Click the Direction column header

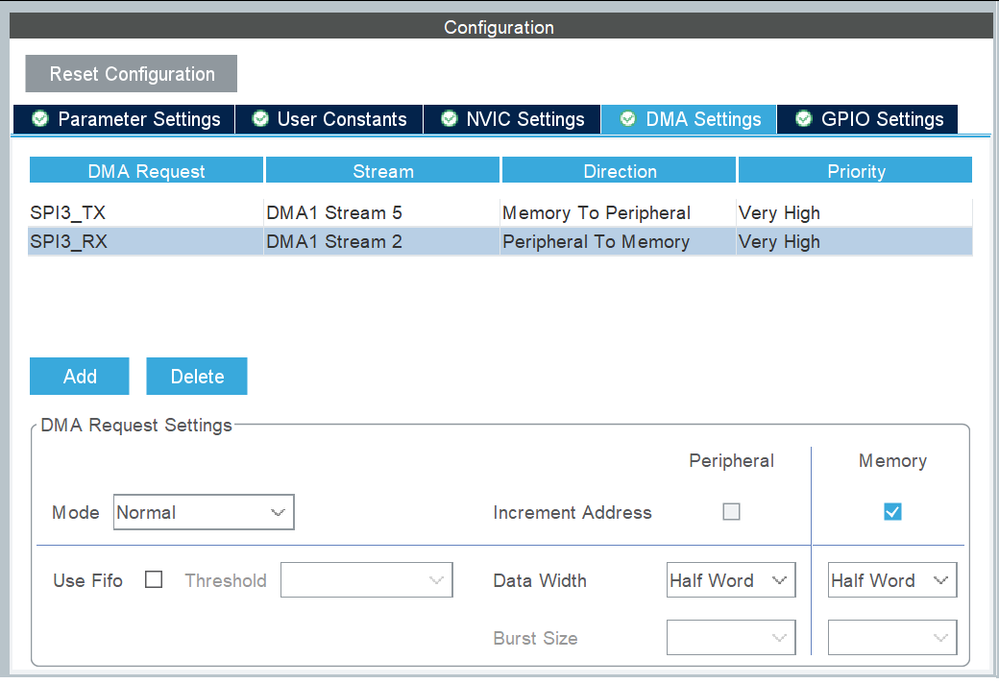click(x=619, y=171)
